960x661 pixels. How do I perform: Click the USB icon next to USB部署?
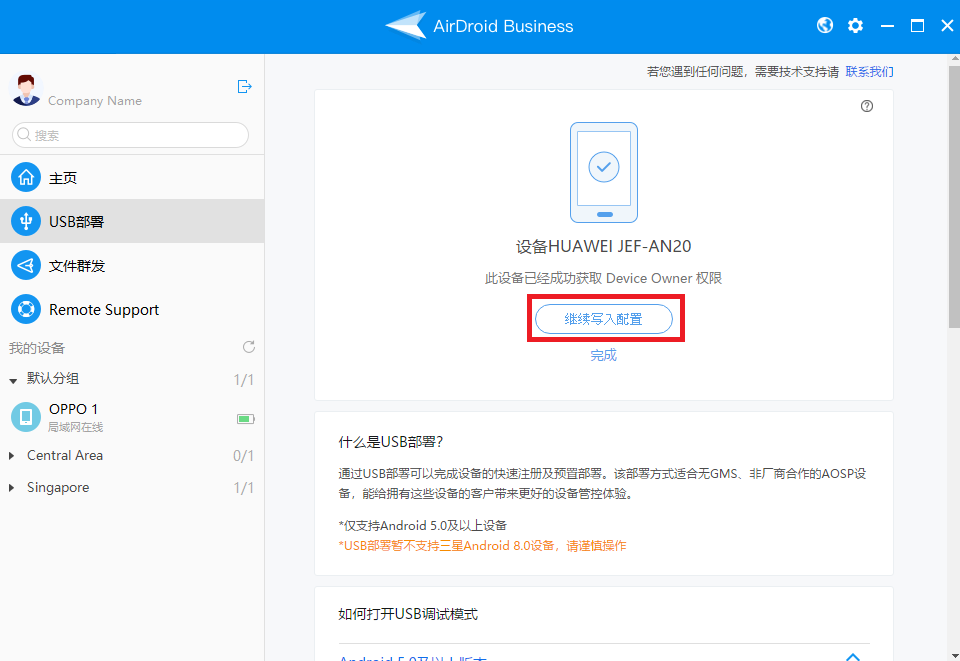click(26, 221)
